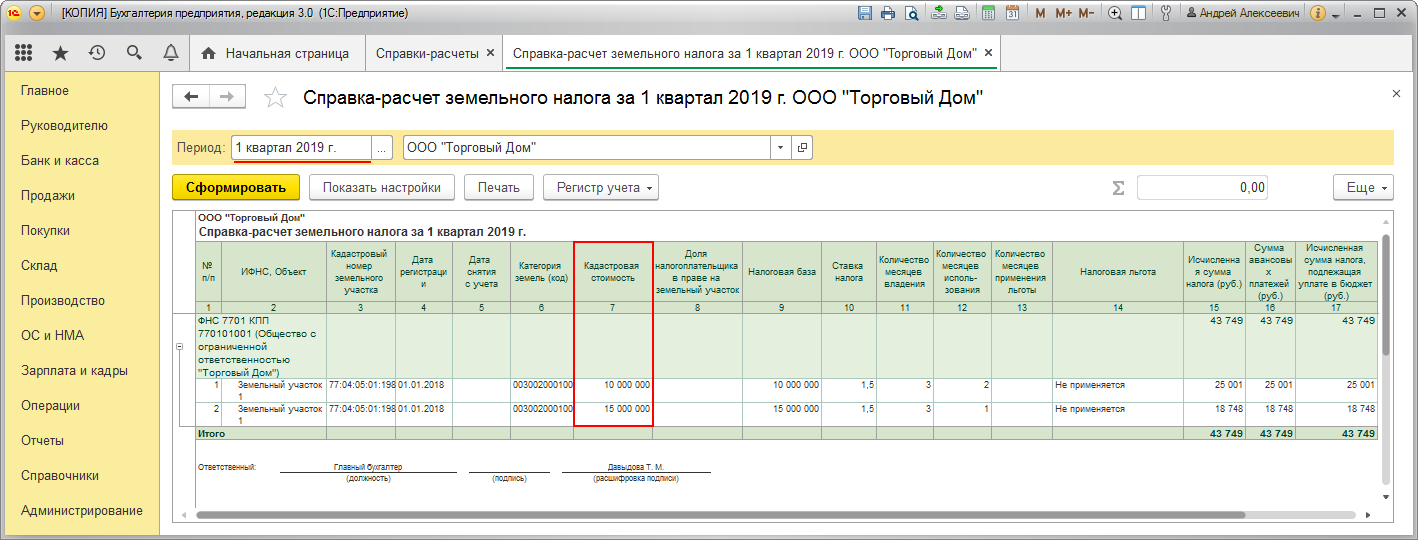
Task: Open the Покупки section
Action: (45, 231)
